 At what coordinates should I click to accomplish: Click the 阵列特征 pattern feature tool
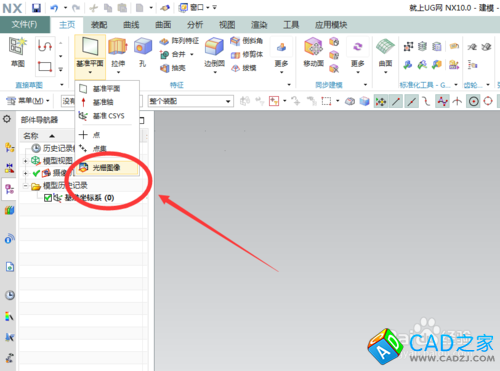pyautogui.click(x=179, y=41)
